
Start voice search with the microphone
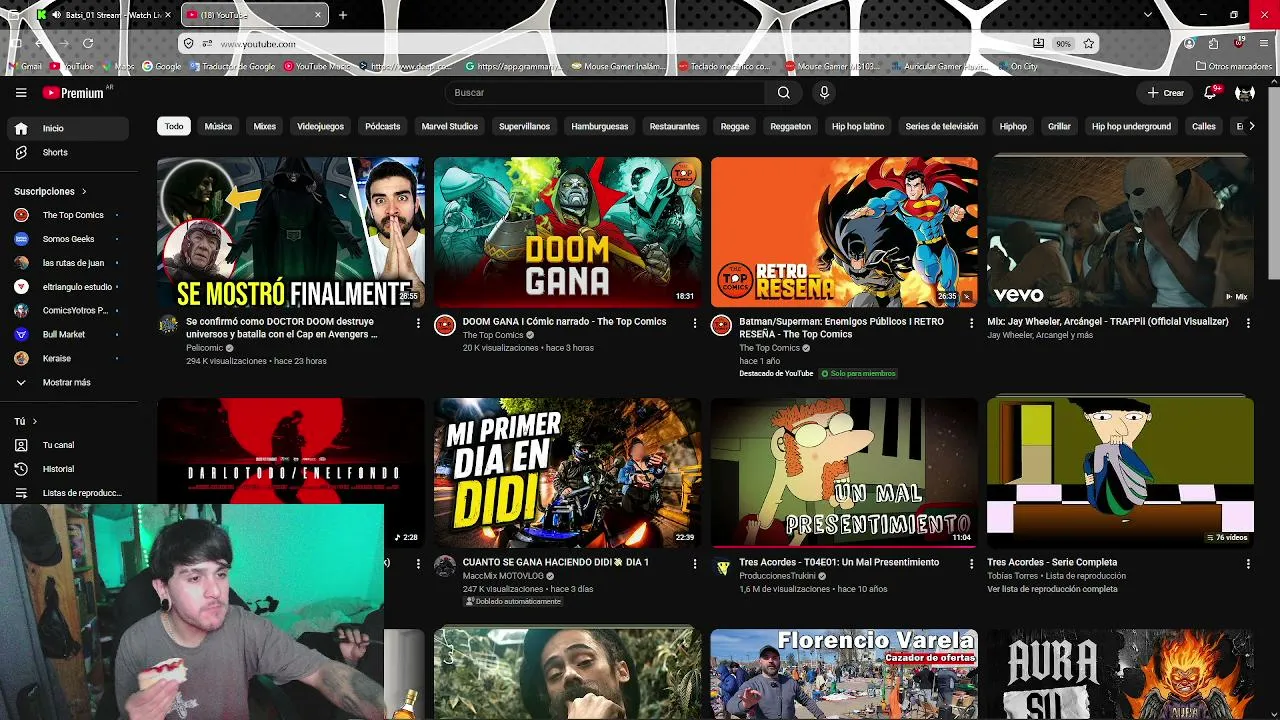(824, 93)
